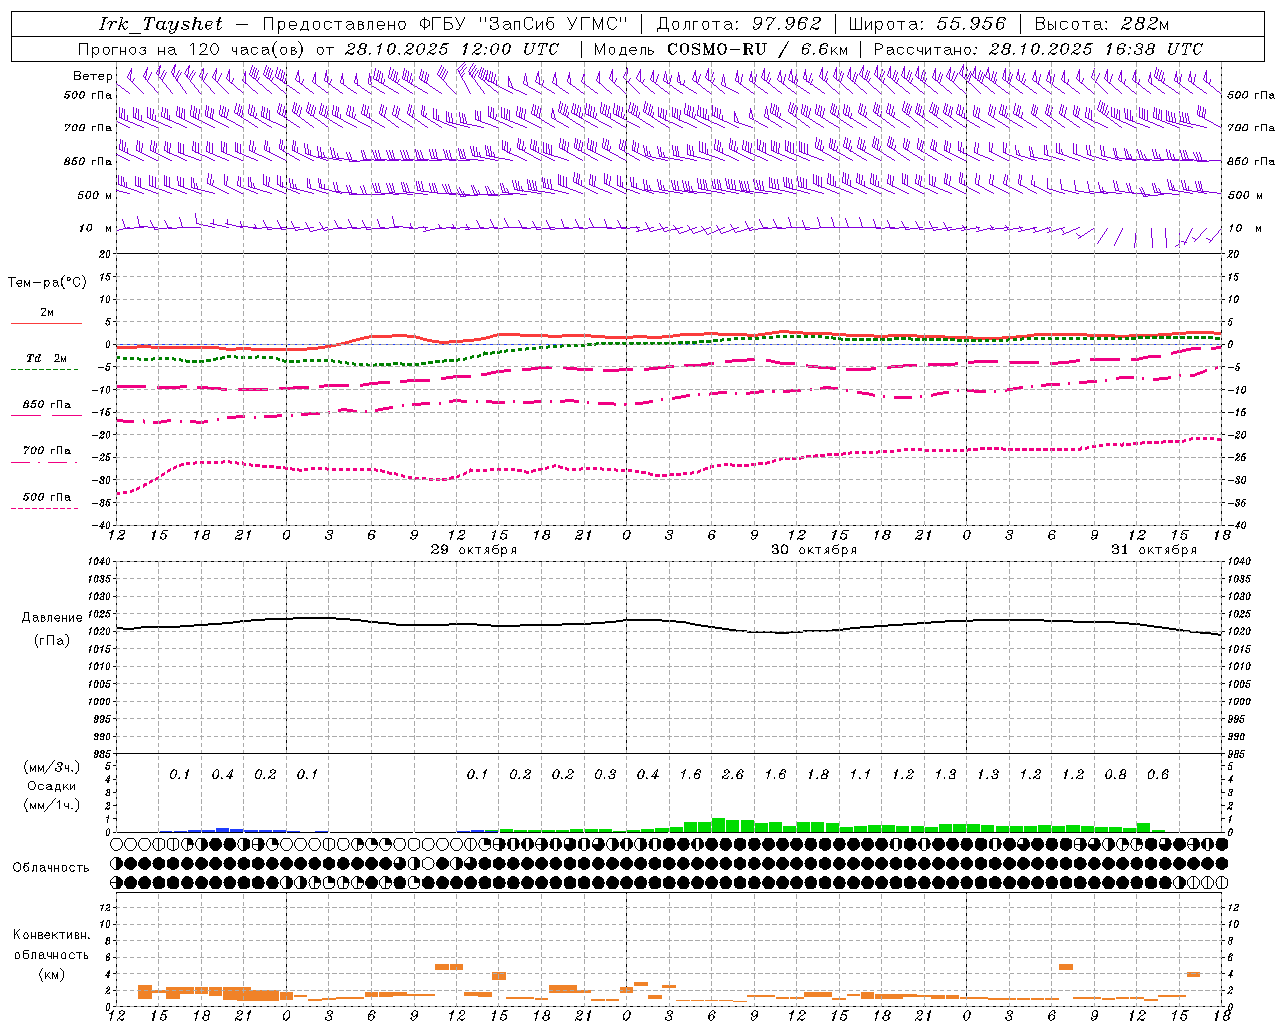Screen dimensions: 1280x1024
Task: Click 'Прогноз на 120 часа(ов)' header text
Action: click(192, 49)
